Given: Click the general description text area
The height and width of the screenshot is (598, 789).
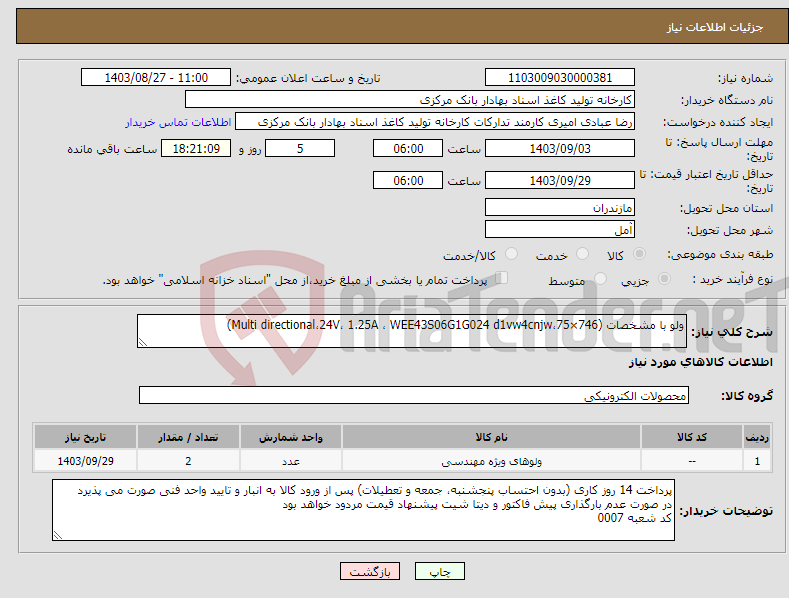Looking at the screenshot, I should coord(412,331).
